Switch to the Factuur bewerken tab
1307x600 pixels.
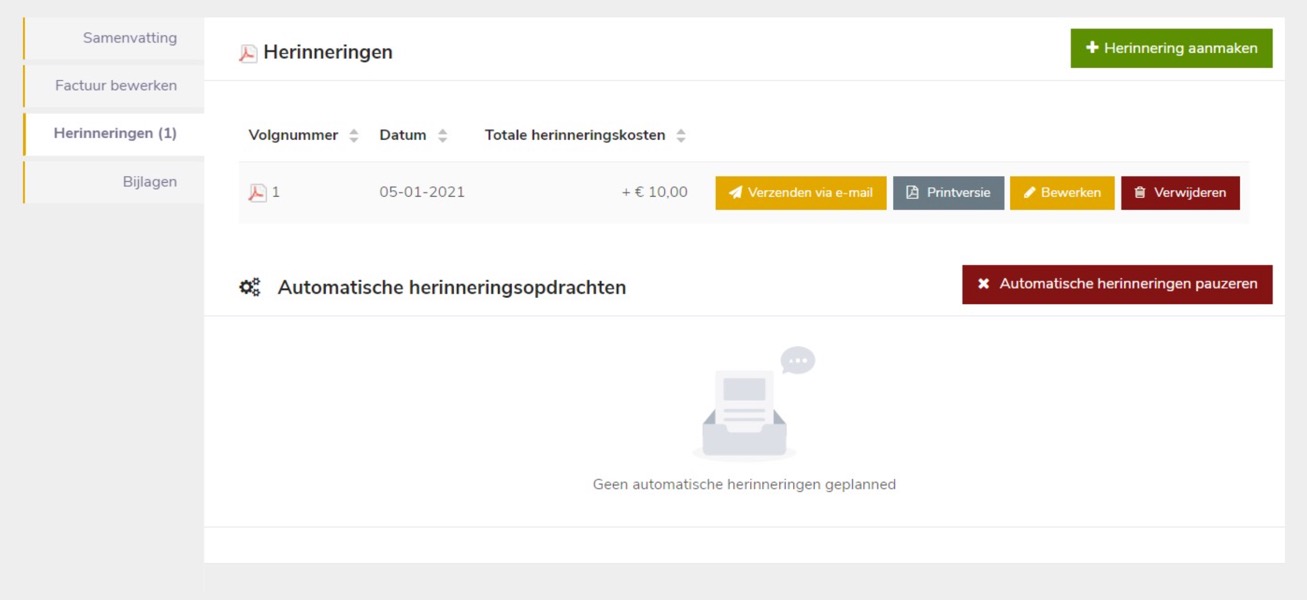(x=116, y=86)
